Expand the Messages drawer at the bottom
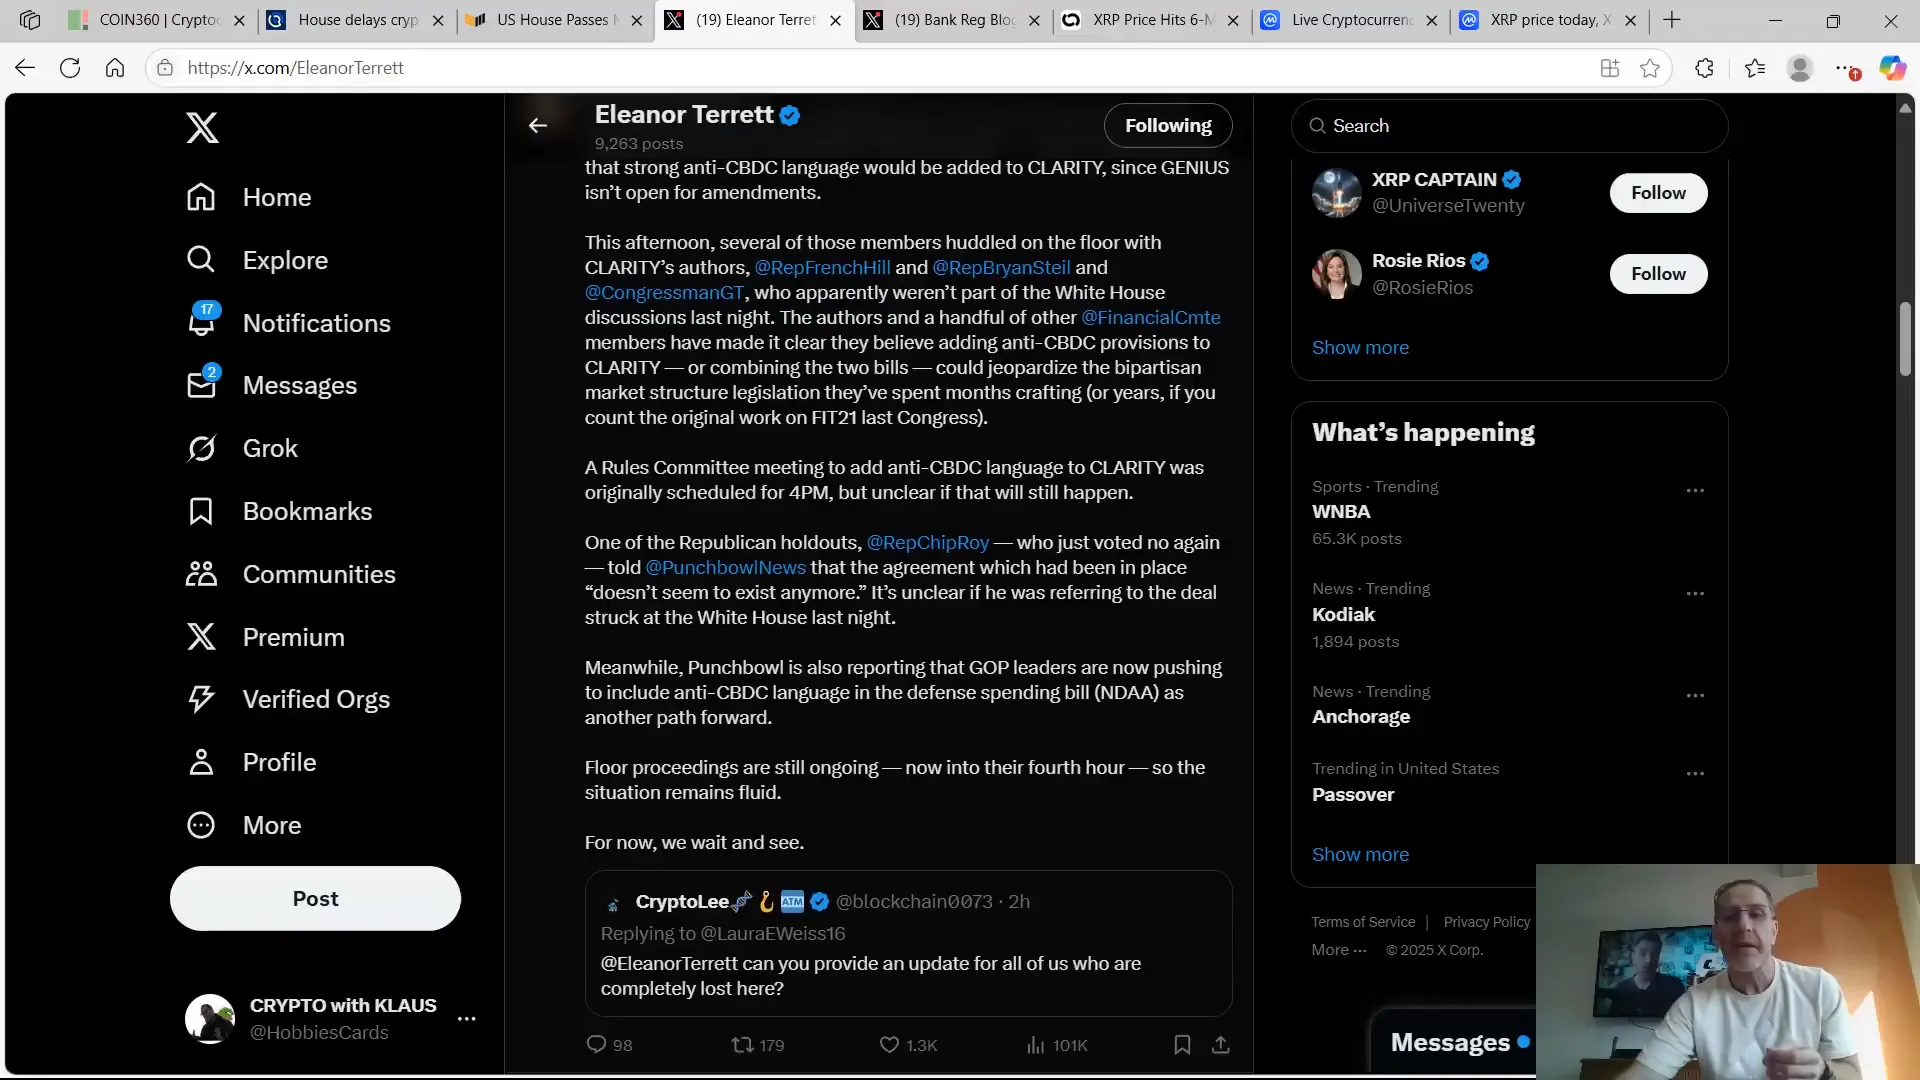Screen dimensions: 1920x1080 click(1455, 1042)
